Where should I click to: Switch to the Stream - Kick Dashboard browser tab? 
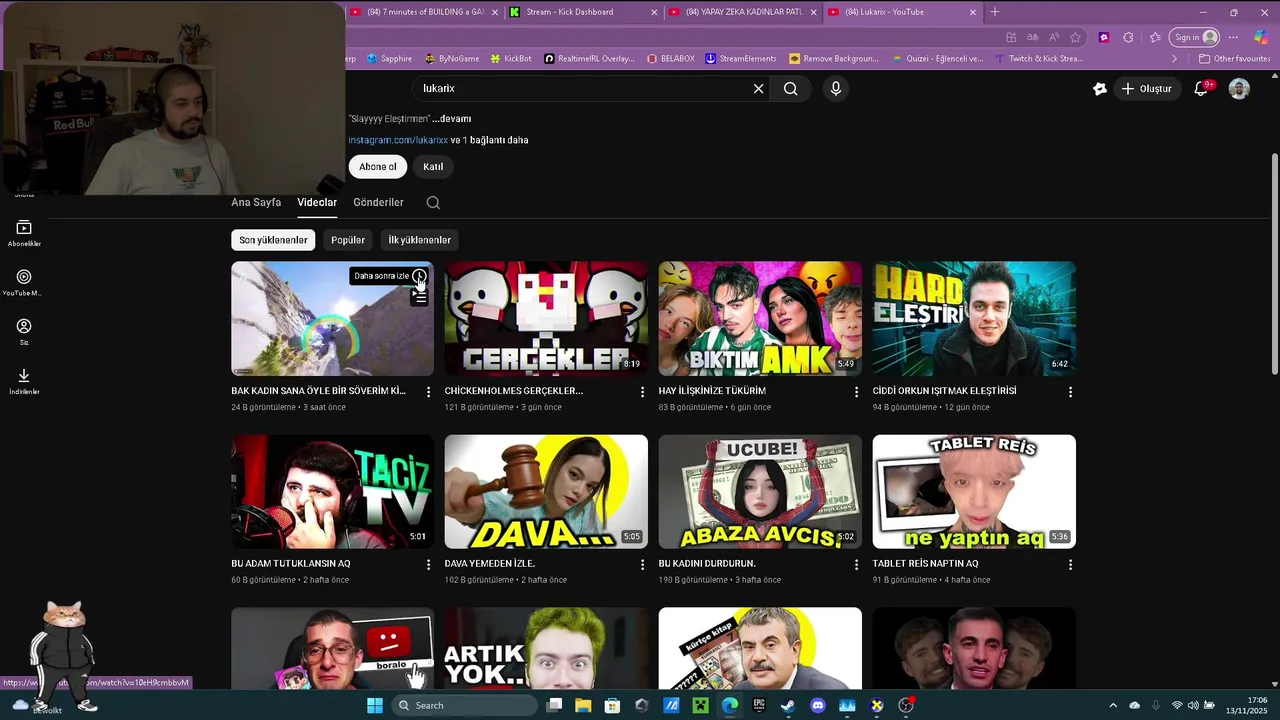tap(582, 12)
